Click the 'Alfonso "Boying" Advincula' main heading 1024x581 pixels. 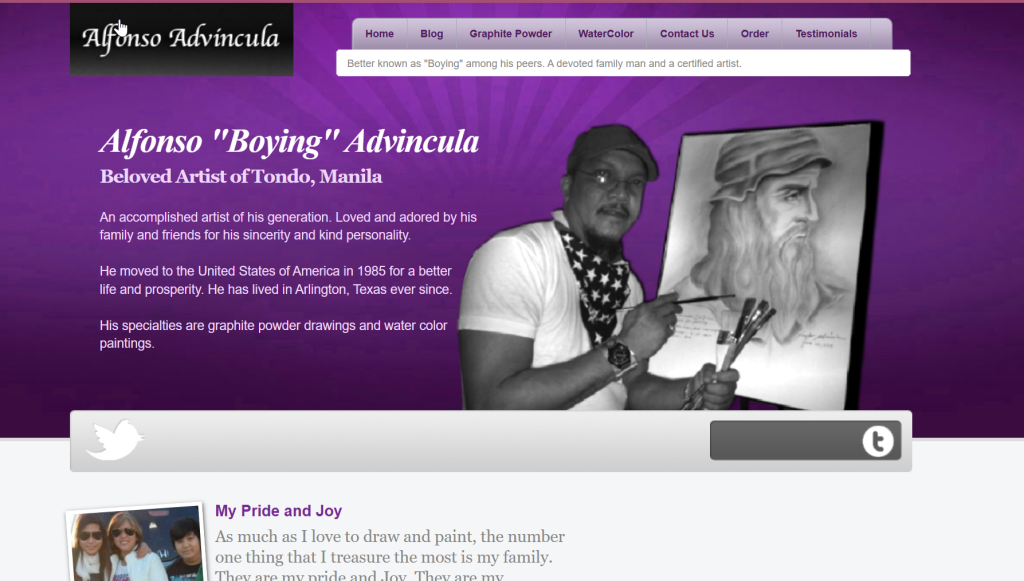tap(289, 142)
